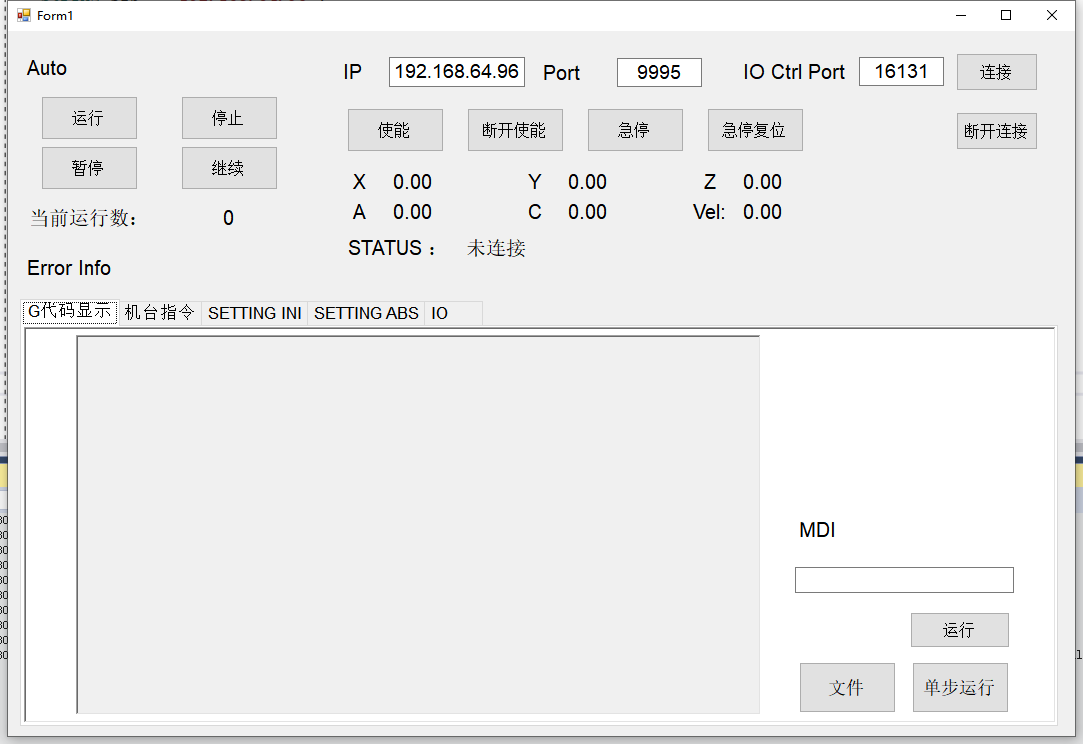Switch to the IO tab
Image resolution: width=1083 pixels, height=744 pixels.
pos(440,313)
